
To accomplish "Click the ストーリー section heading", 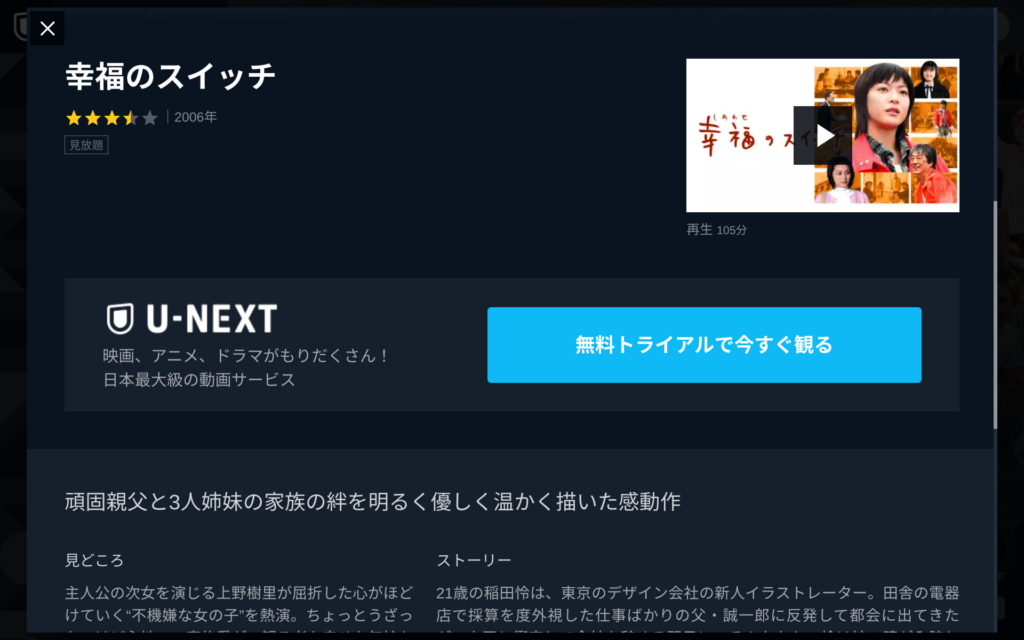I will (473, 560).
